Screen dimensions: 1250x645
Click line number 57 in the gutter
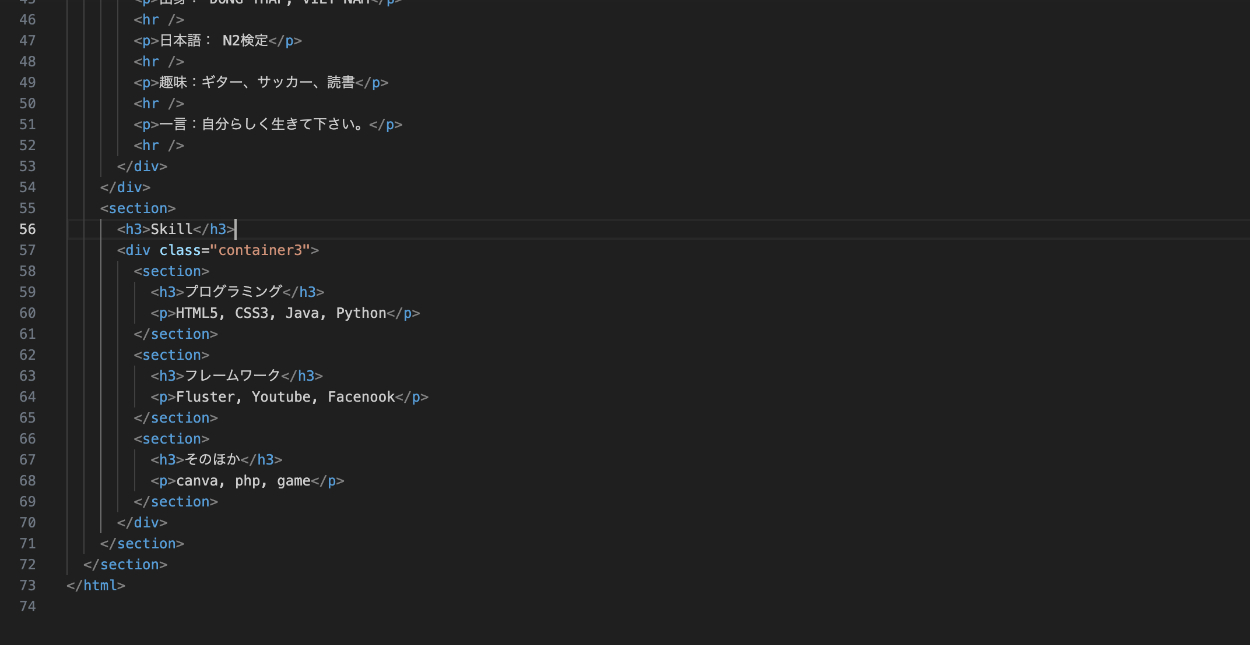coord(27,250)
